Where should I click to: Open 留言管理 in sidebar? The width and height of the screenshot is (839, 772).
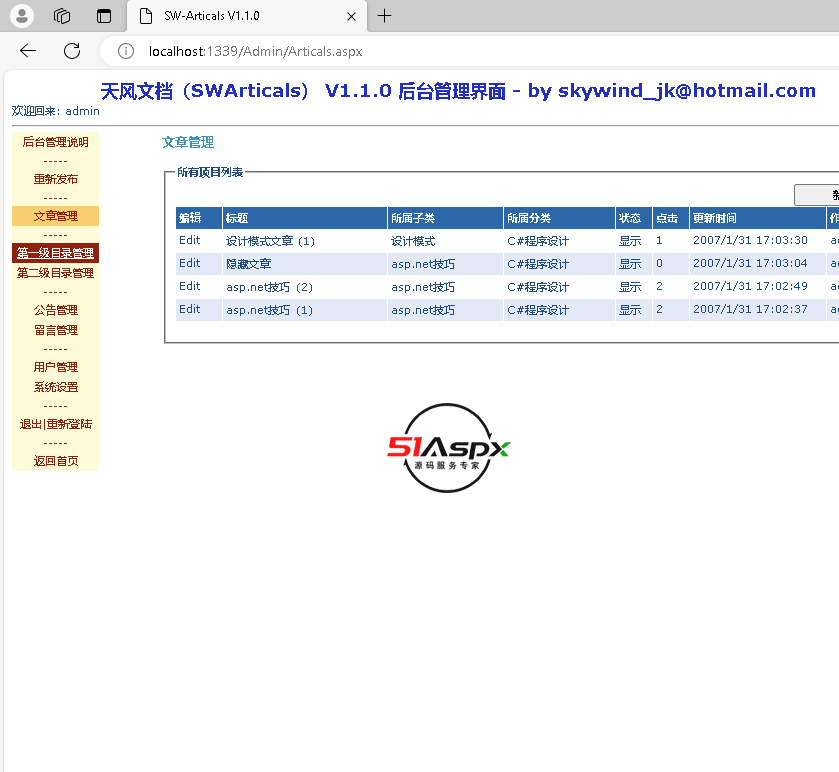56,330
